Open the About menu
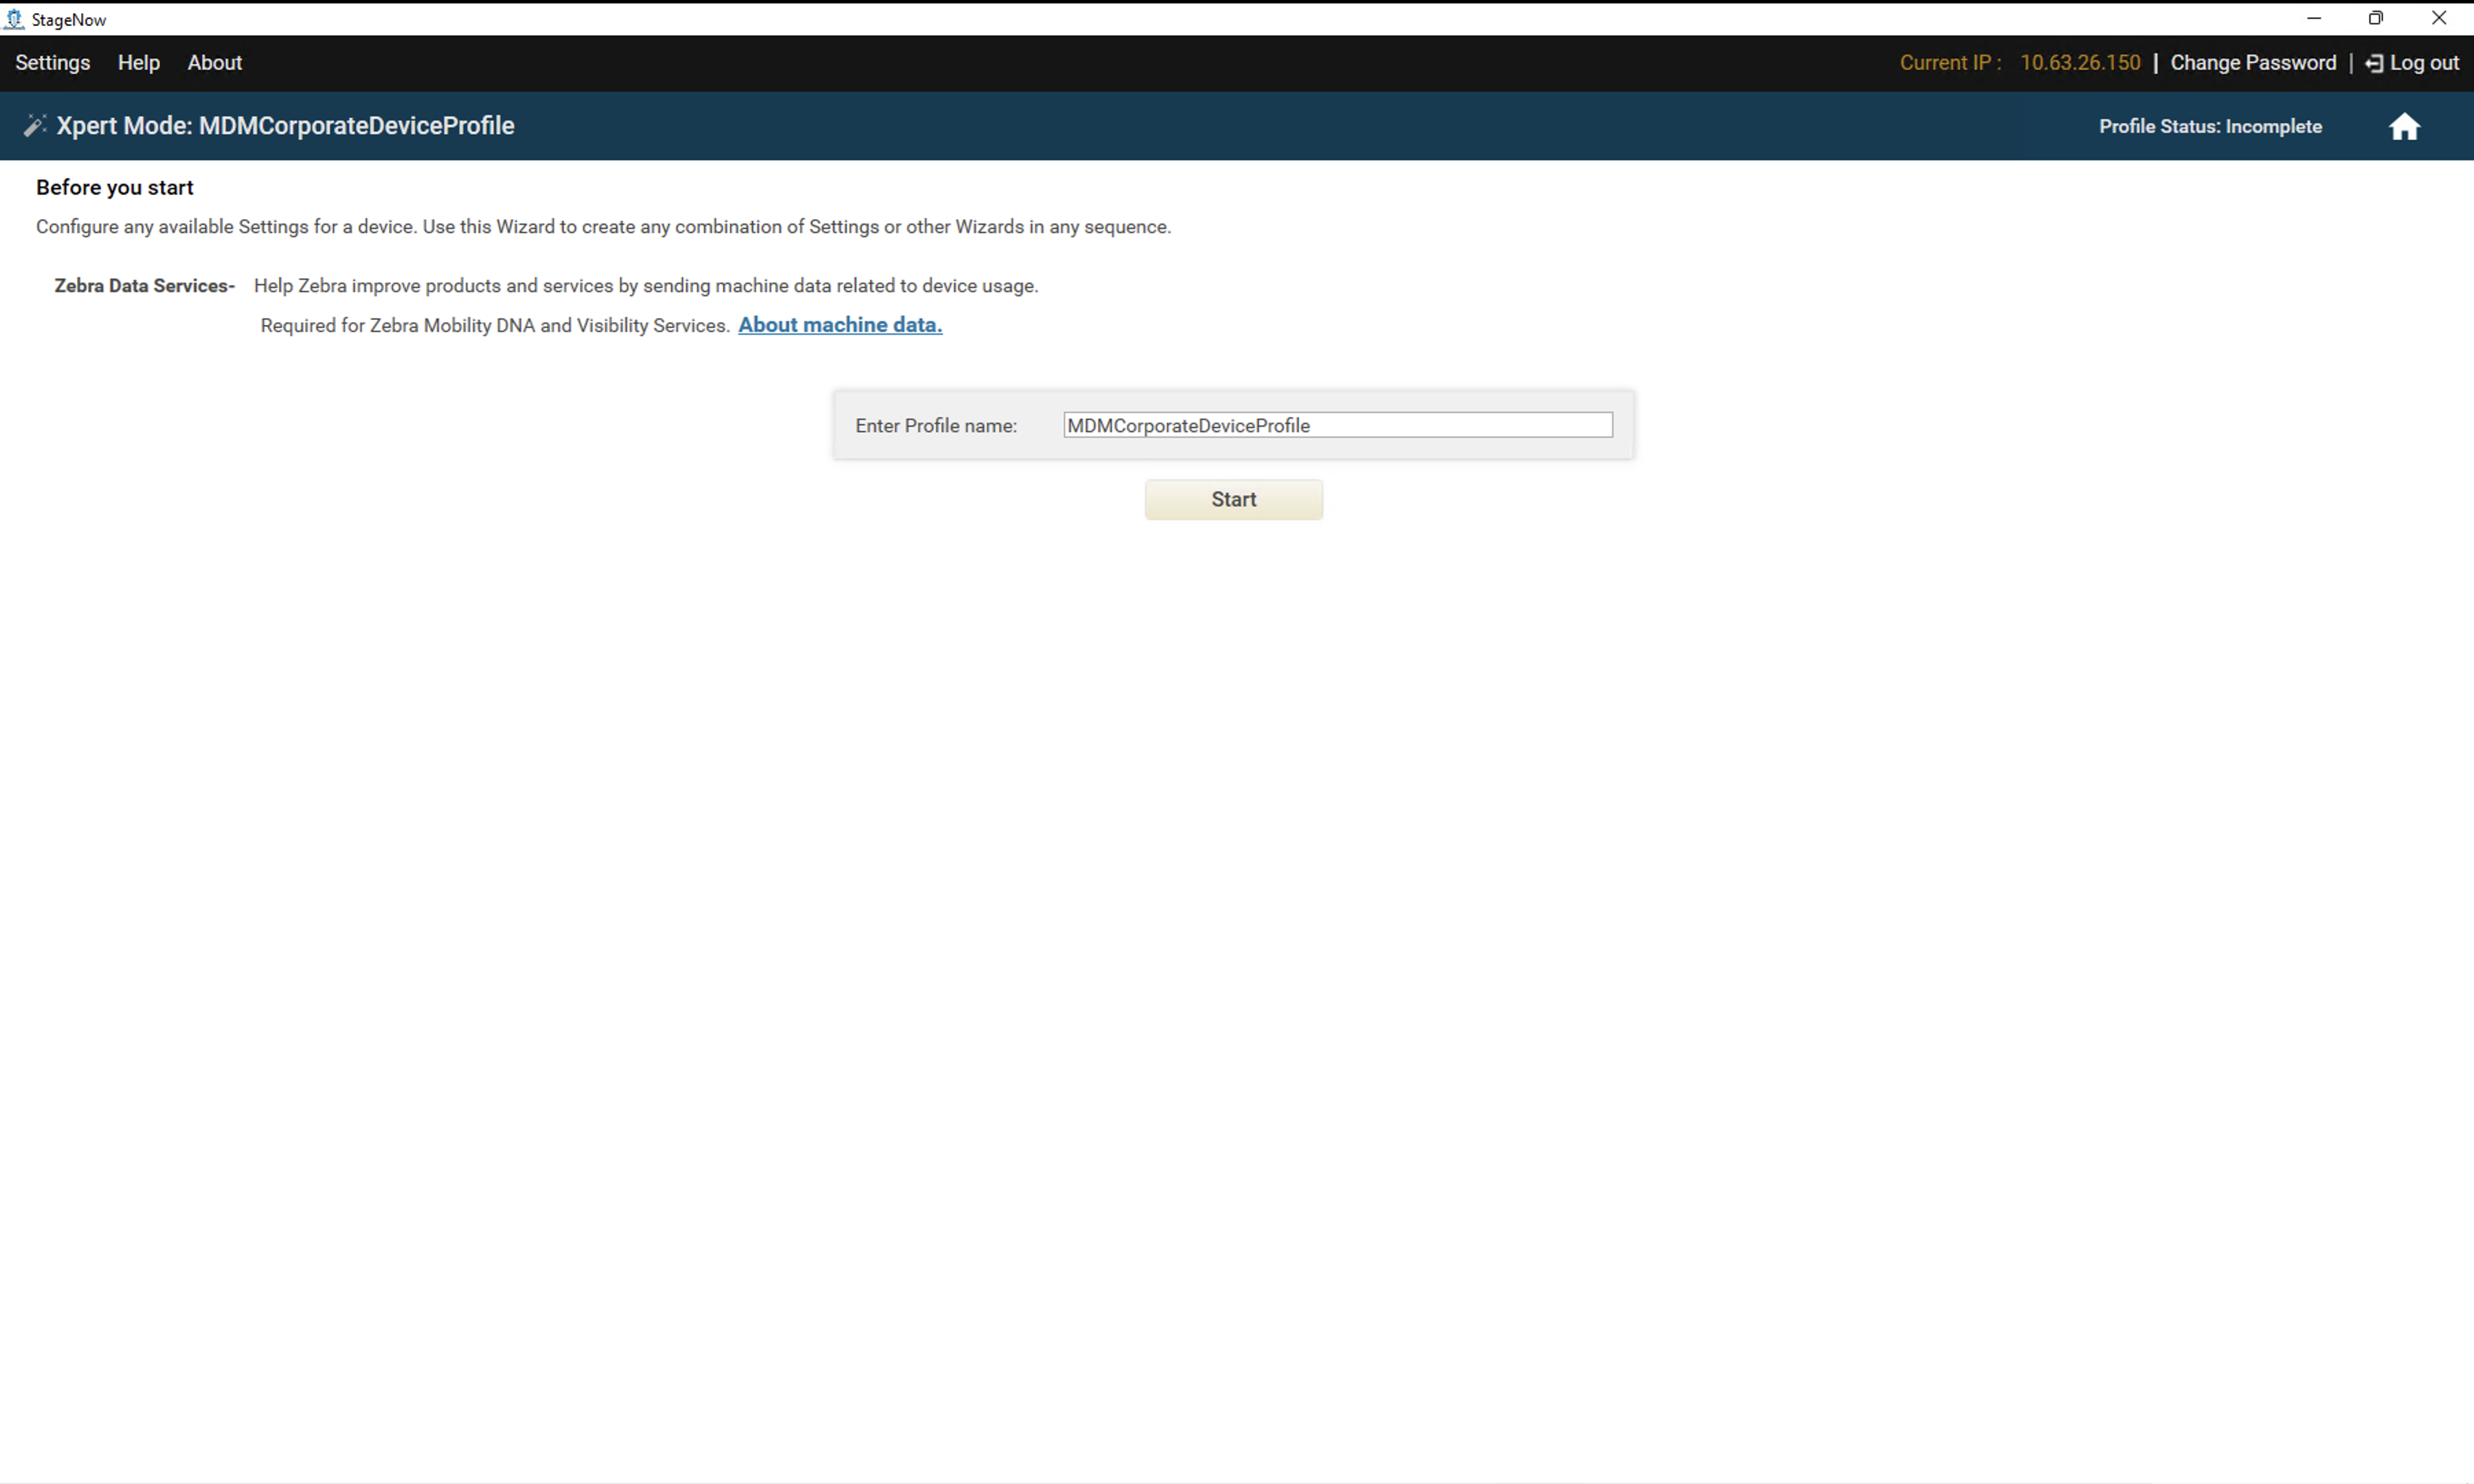This screenshot has height=1484, width=2474. click(214, 63)
